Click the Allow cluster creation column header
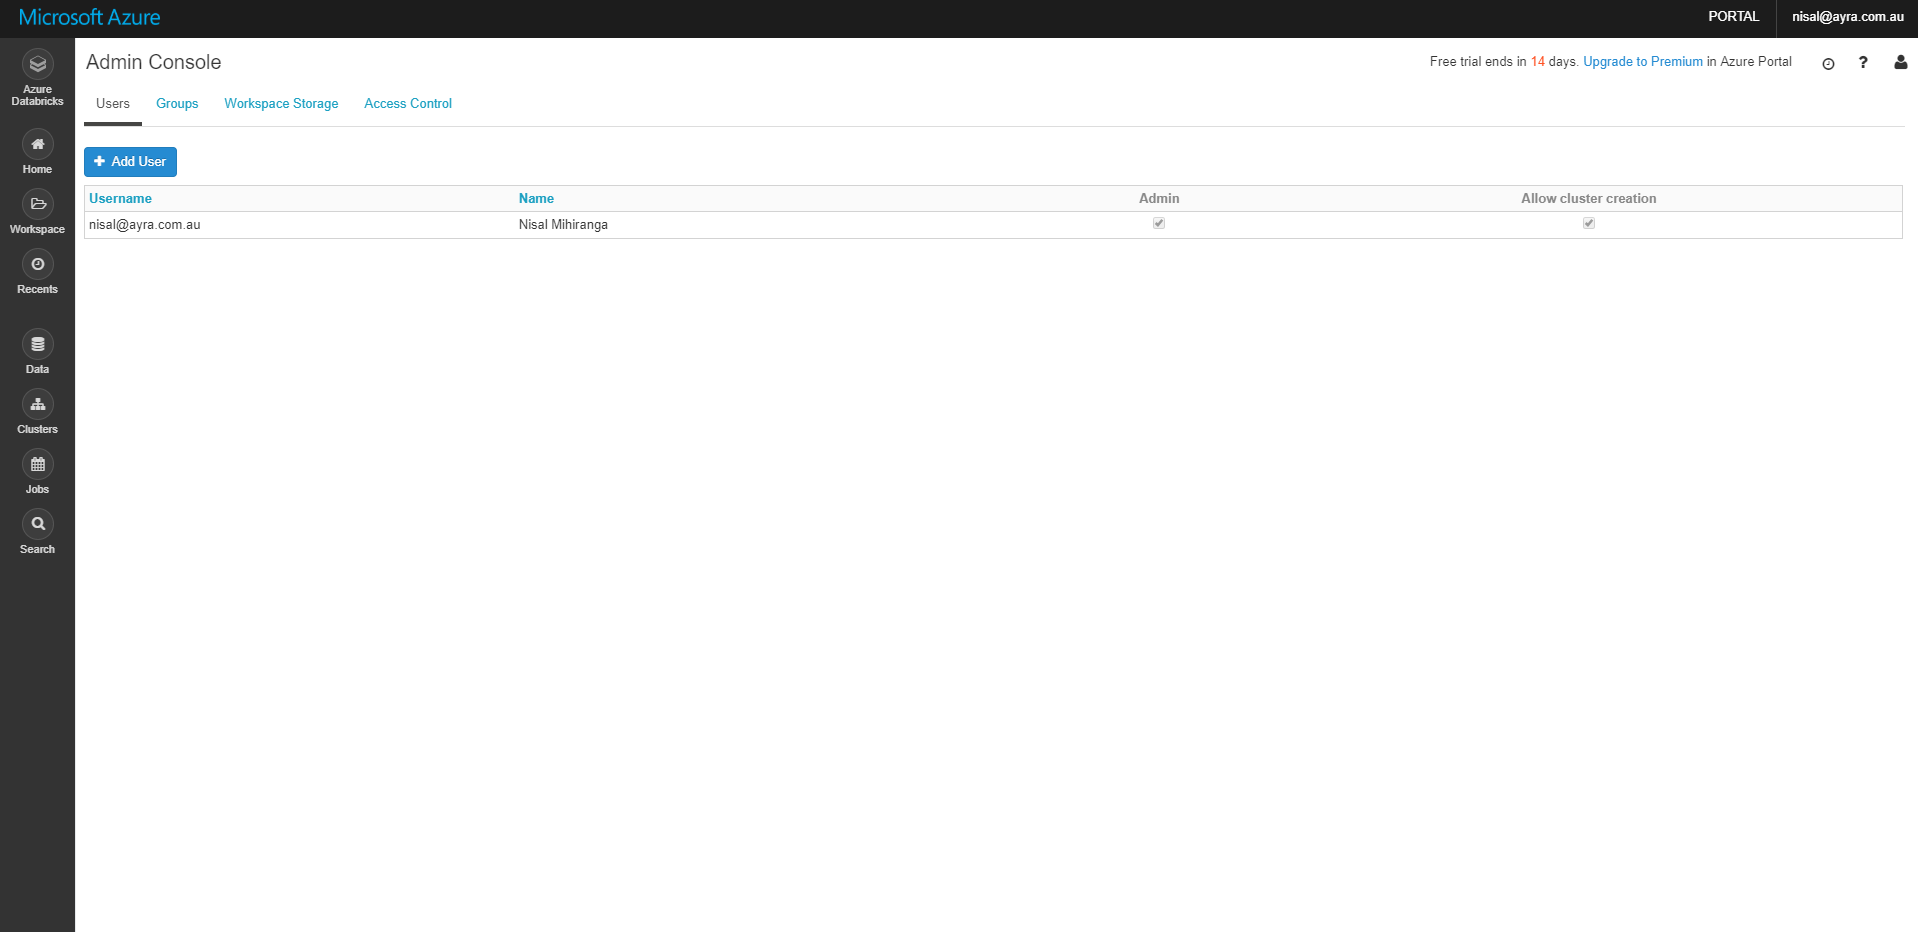The height and width of the screenshot is (932, 1918). 1588,199
